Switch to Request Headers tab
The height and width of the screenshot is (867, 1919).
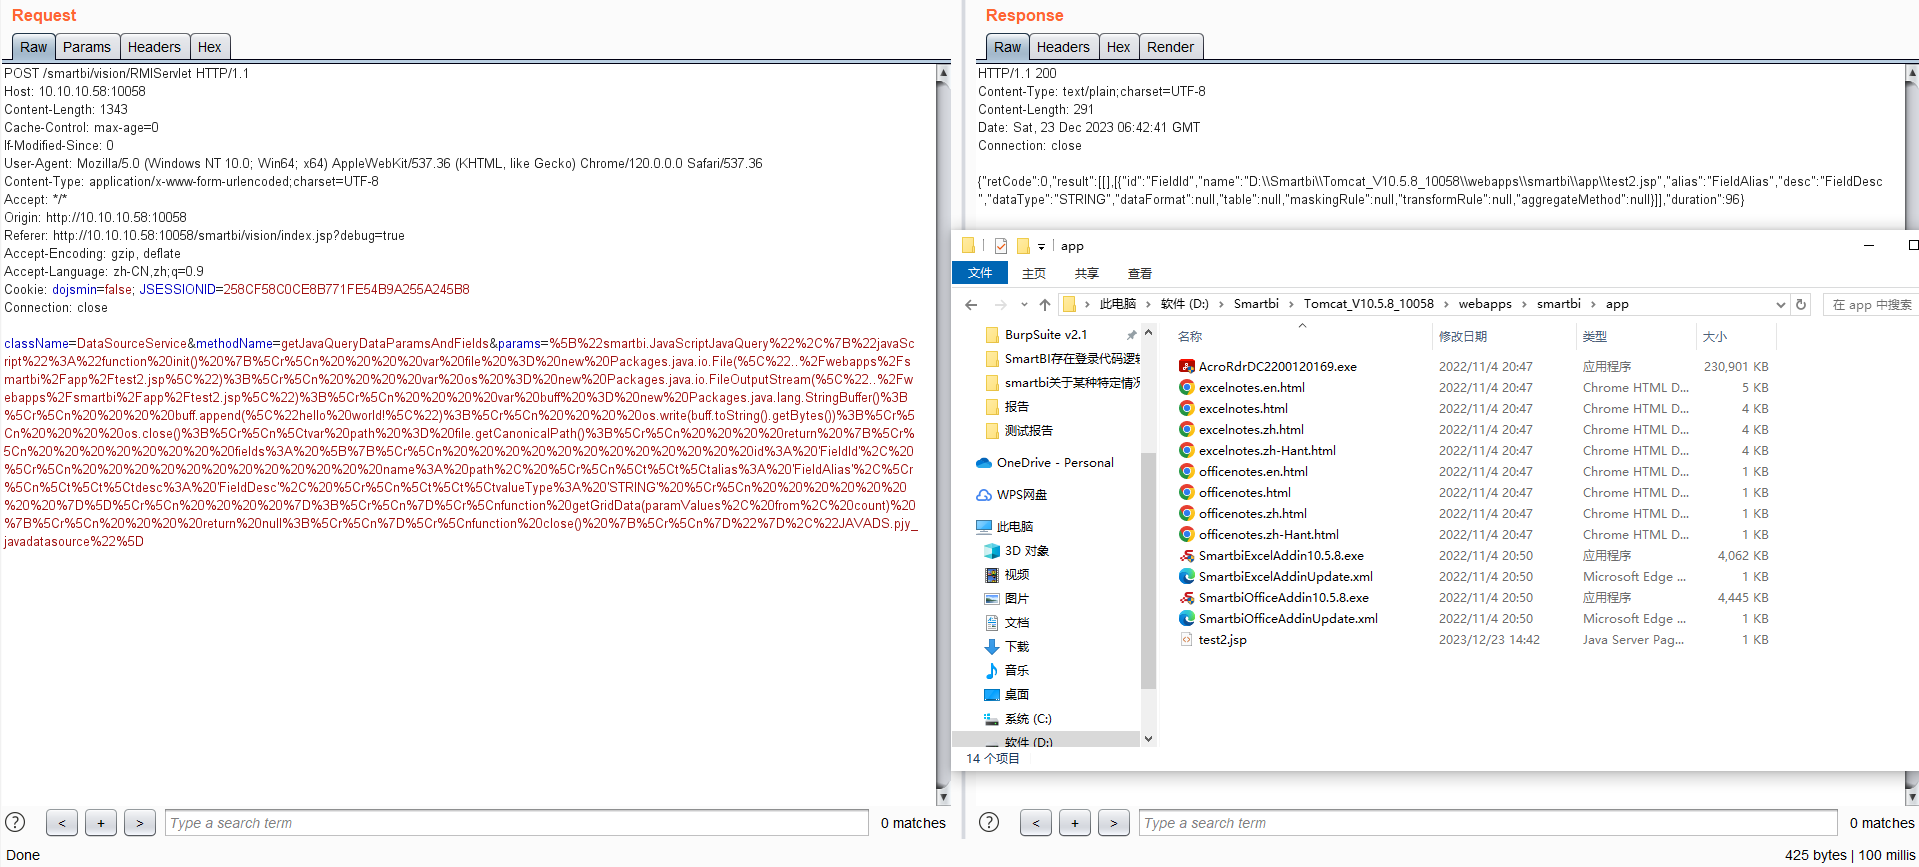click(154, 47)
